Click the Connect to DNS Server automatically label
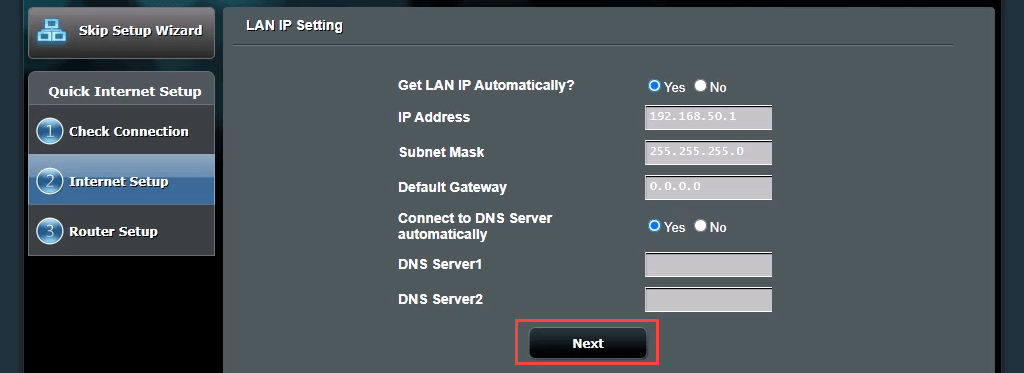 pos(475,226)
